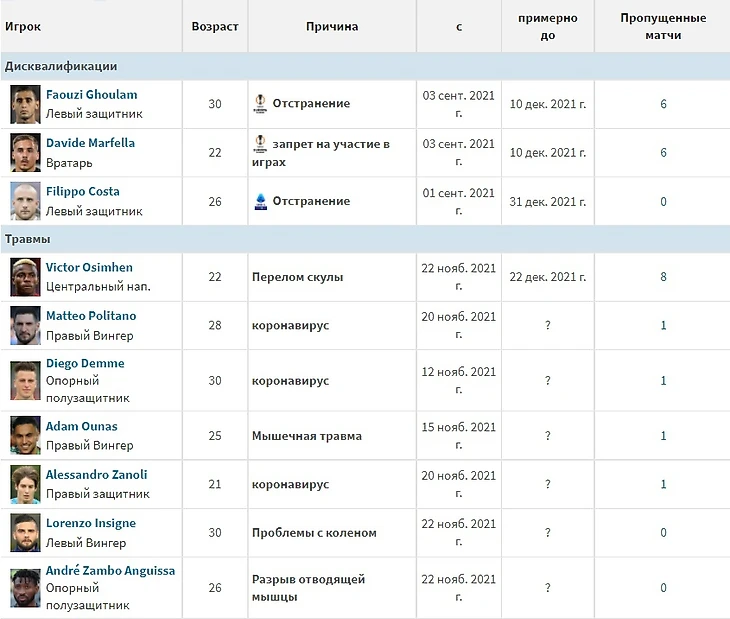Image resolution: width=730 pixels, height=619 pixels.
Task: Click missed matches 6 for Davide Marfella
Action: [x=663, y=153]
